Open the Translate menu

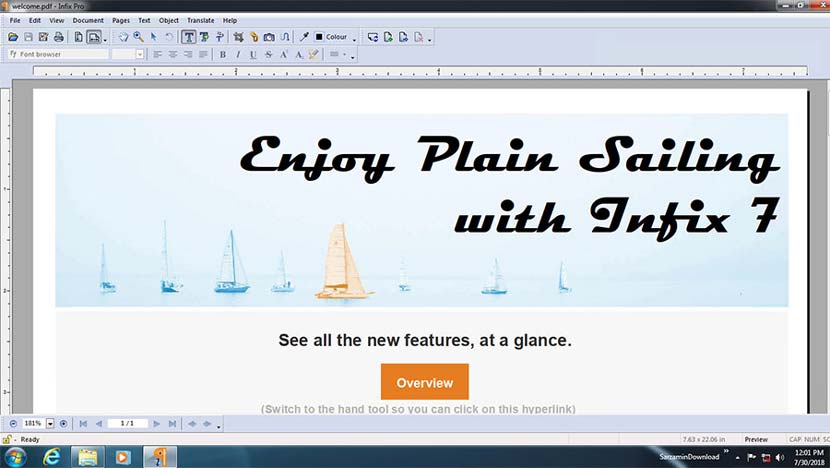click(201, 20)
